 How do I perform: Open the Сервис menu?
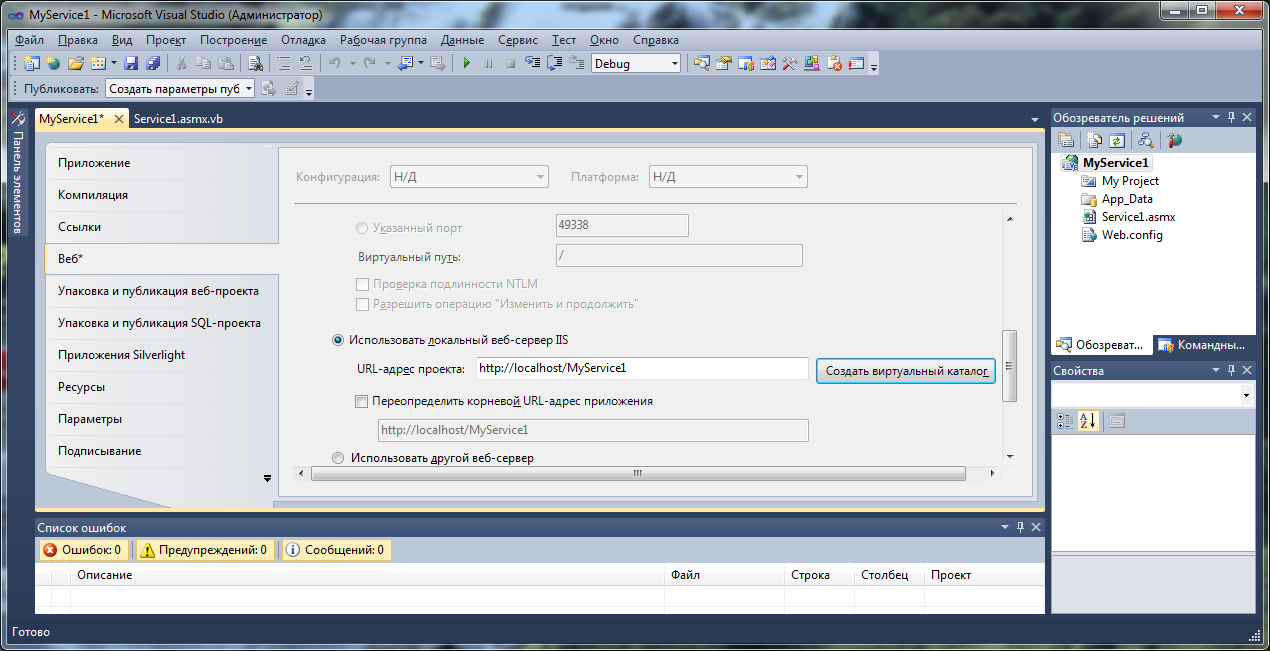517,40
